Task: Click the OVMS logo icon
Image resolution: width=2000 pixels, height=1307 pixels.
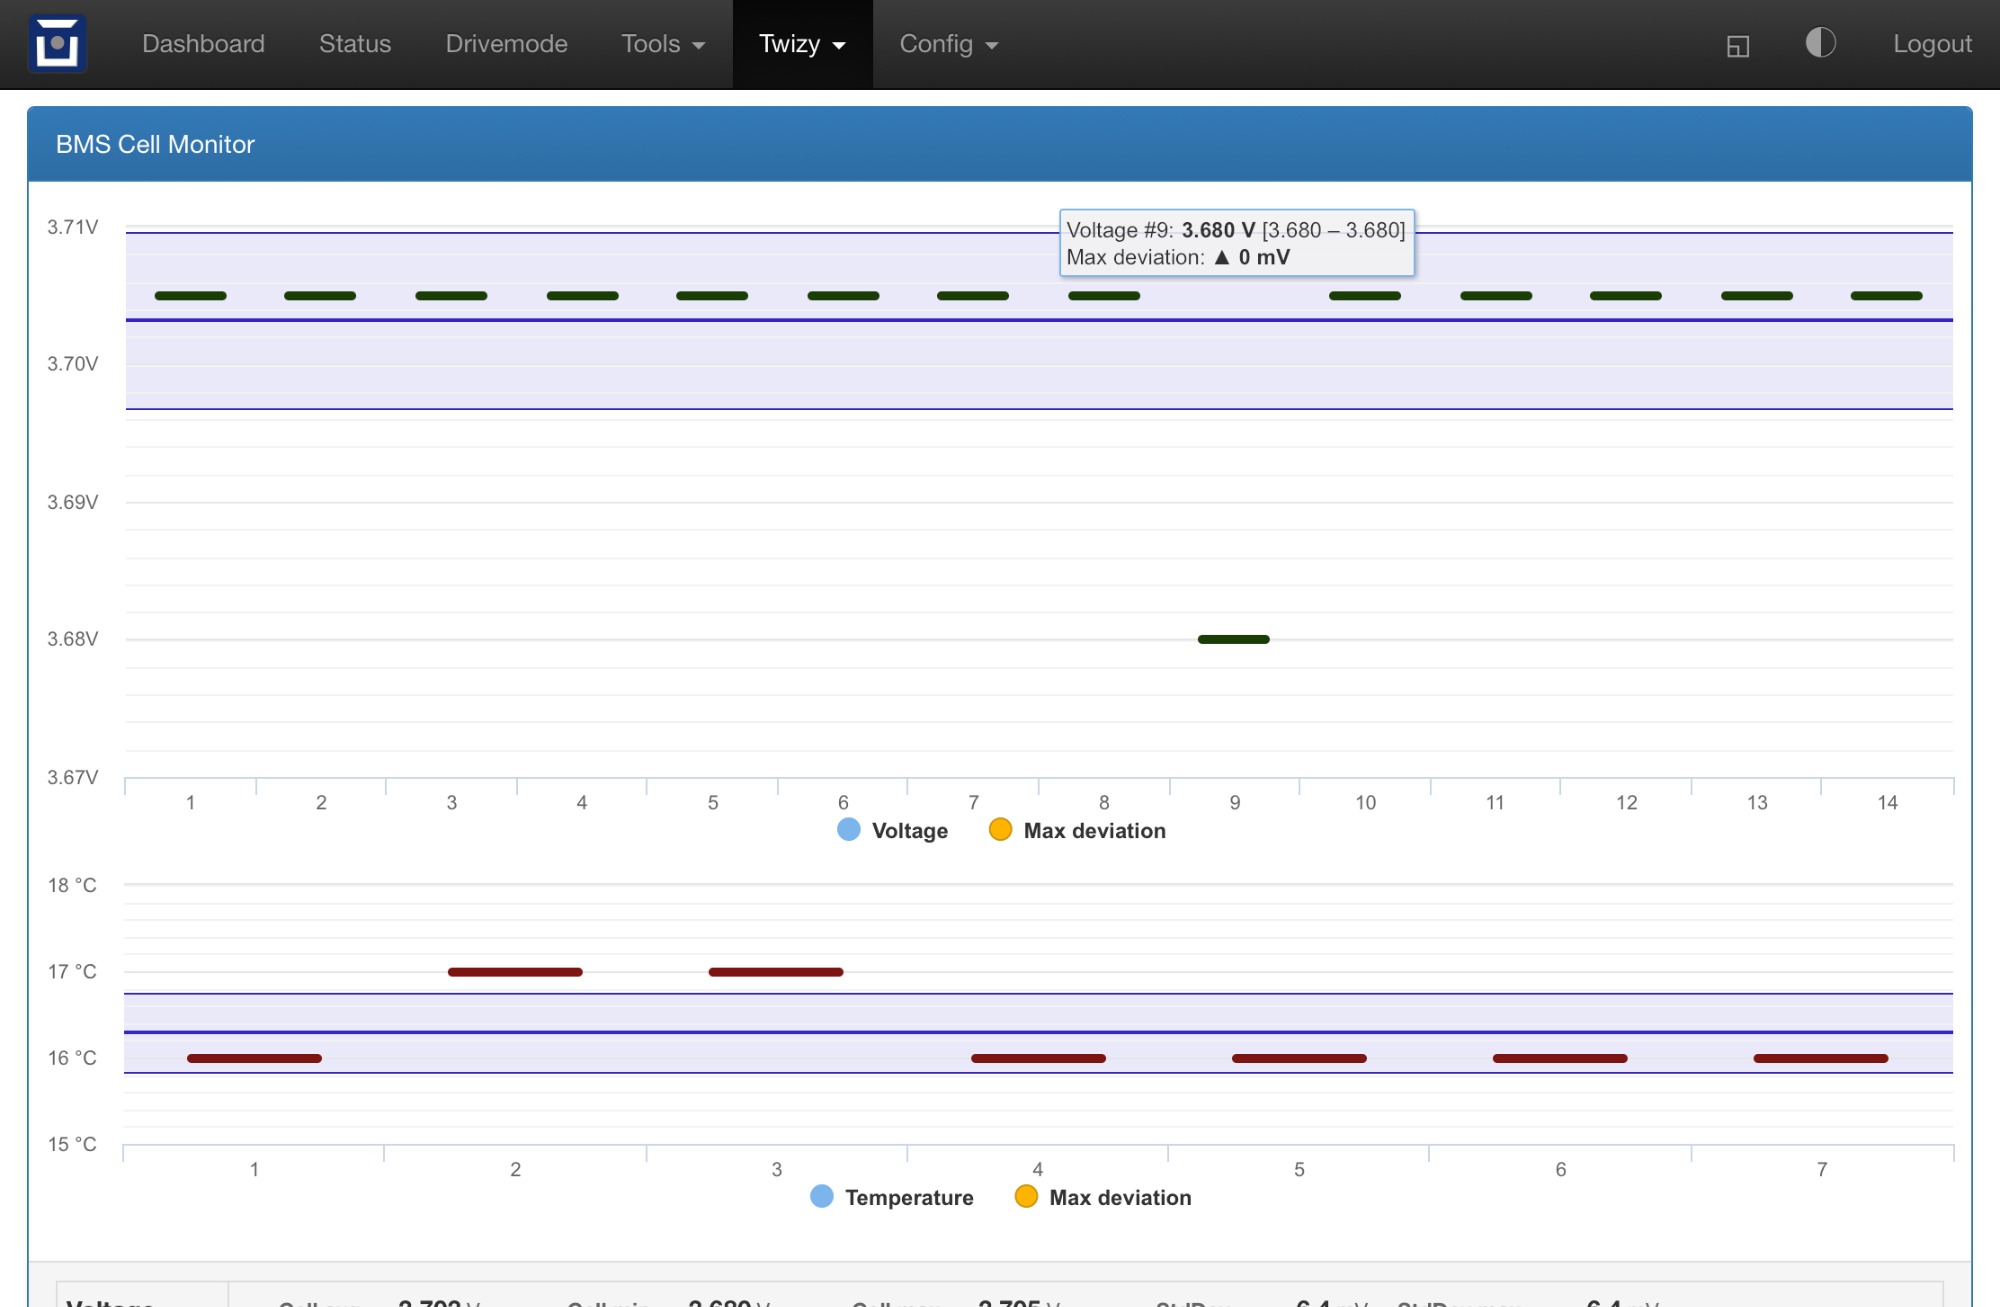Action: pos(57,44)
